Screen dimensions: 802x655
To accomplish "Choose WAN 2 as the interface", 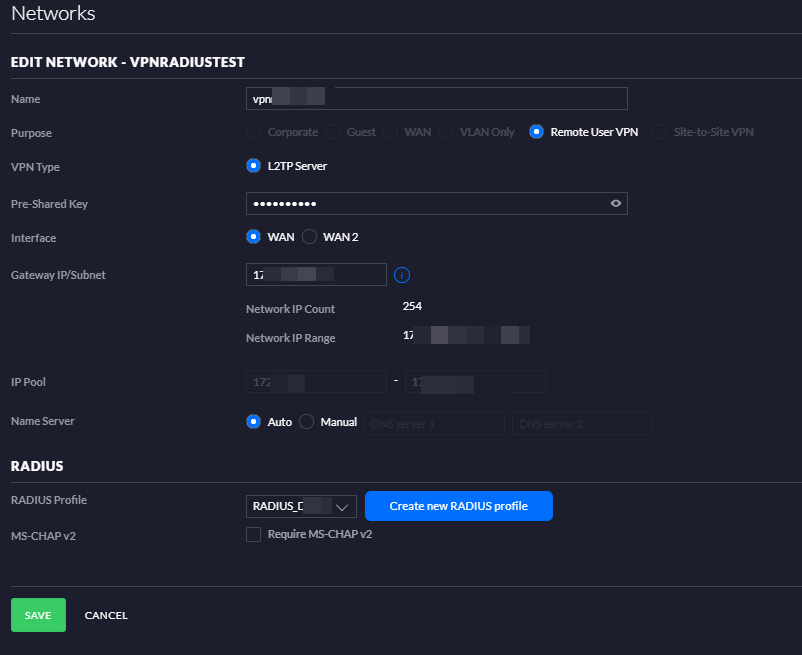I will 309,237.
